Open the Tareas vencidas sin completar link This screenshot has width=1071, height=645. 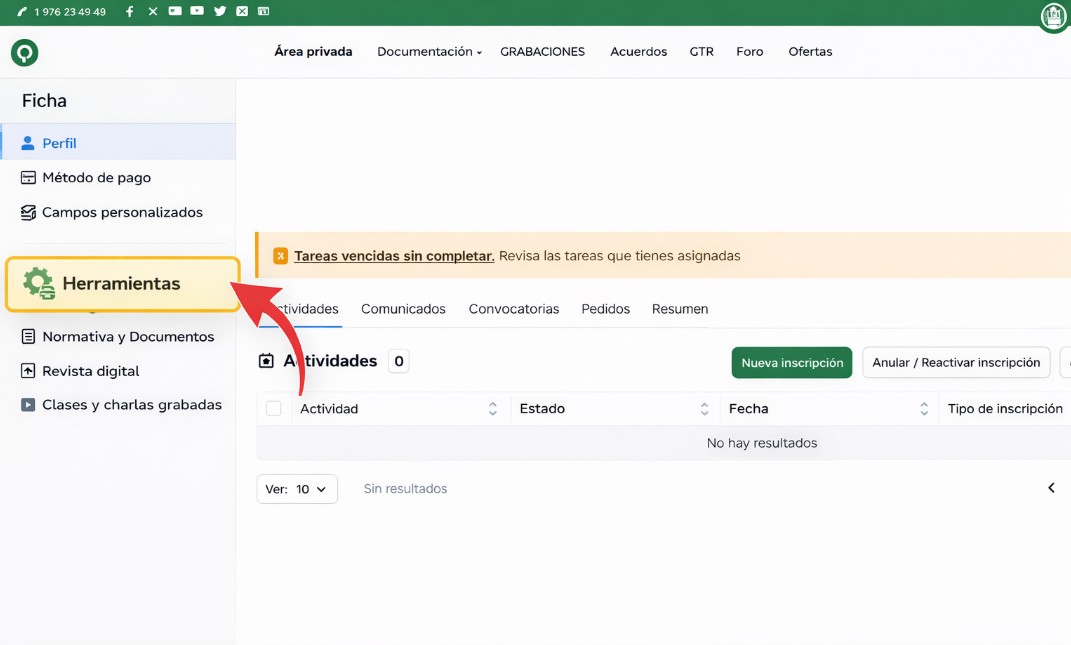point(394,256)
